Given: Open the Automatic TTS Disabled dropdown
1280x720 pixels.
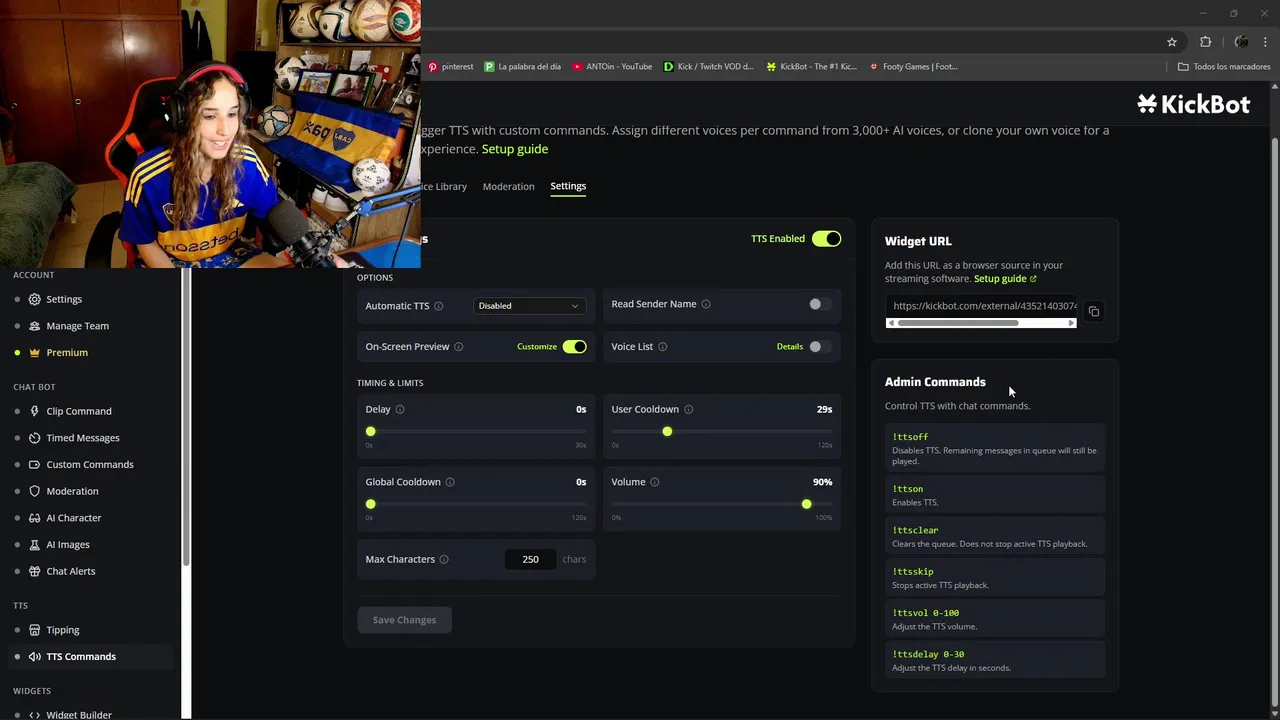Looking at the screenshot, I should pyautogui.click(x=529, y=306).
